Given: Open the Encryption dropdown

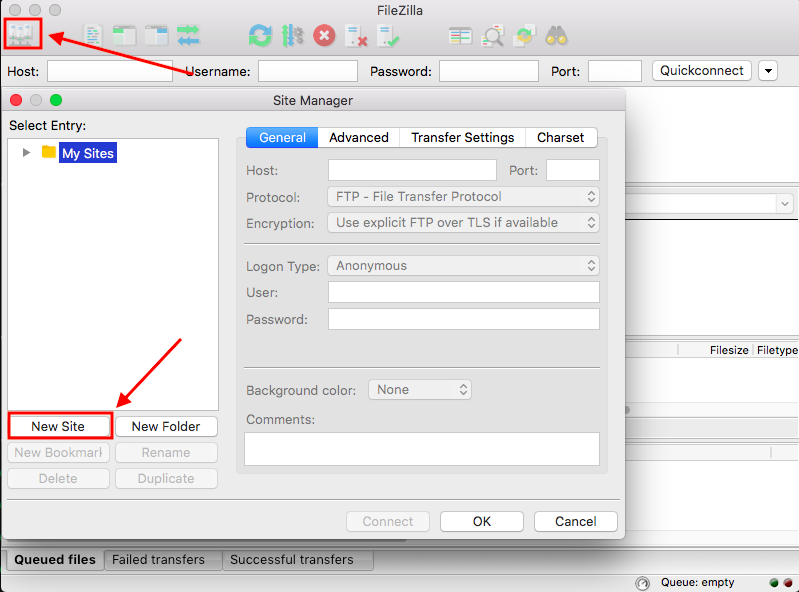Looking at the screenshot, I should point(463,223).
